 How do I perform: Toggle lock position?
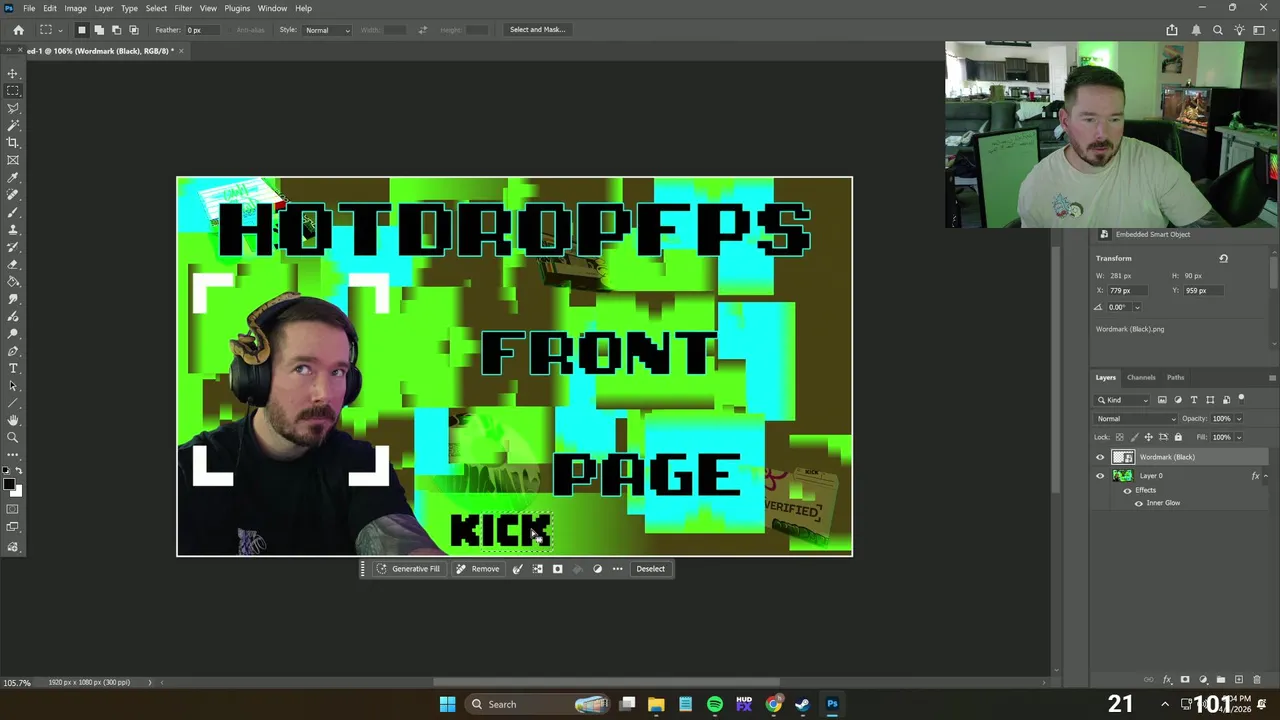click(1148, 437)
